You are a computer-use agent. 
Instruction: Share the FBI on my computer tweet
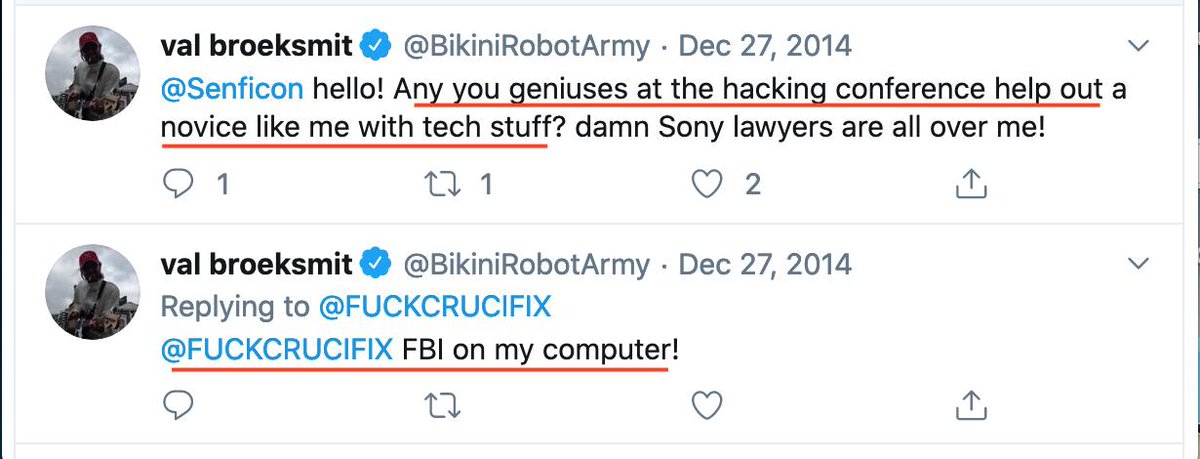point(972,404)
